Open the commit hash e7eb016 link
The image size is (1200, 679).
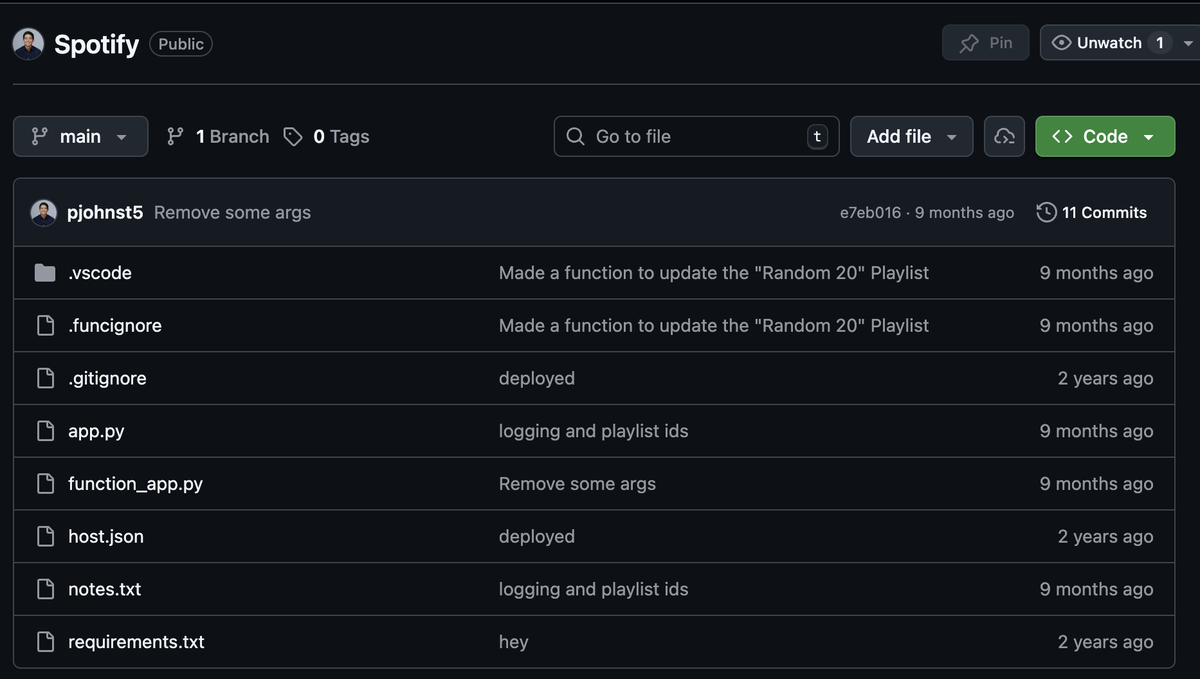(870, 213)
